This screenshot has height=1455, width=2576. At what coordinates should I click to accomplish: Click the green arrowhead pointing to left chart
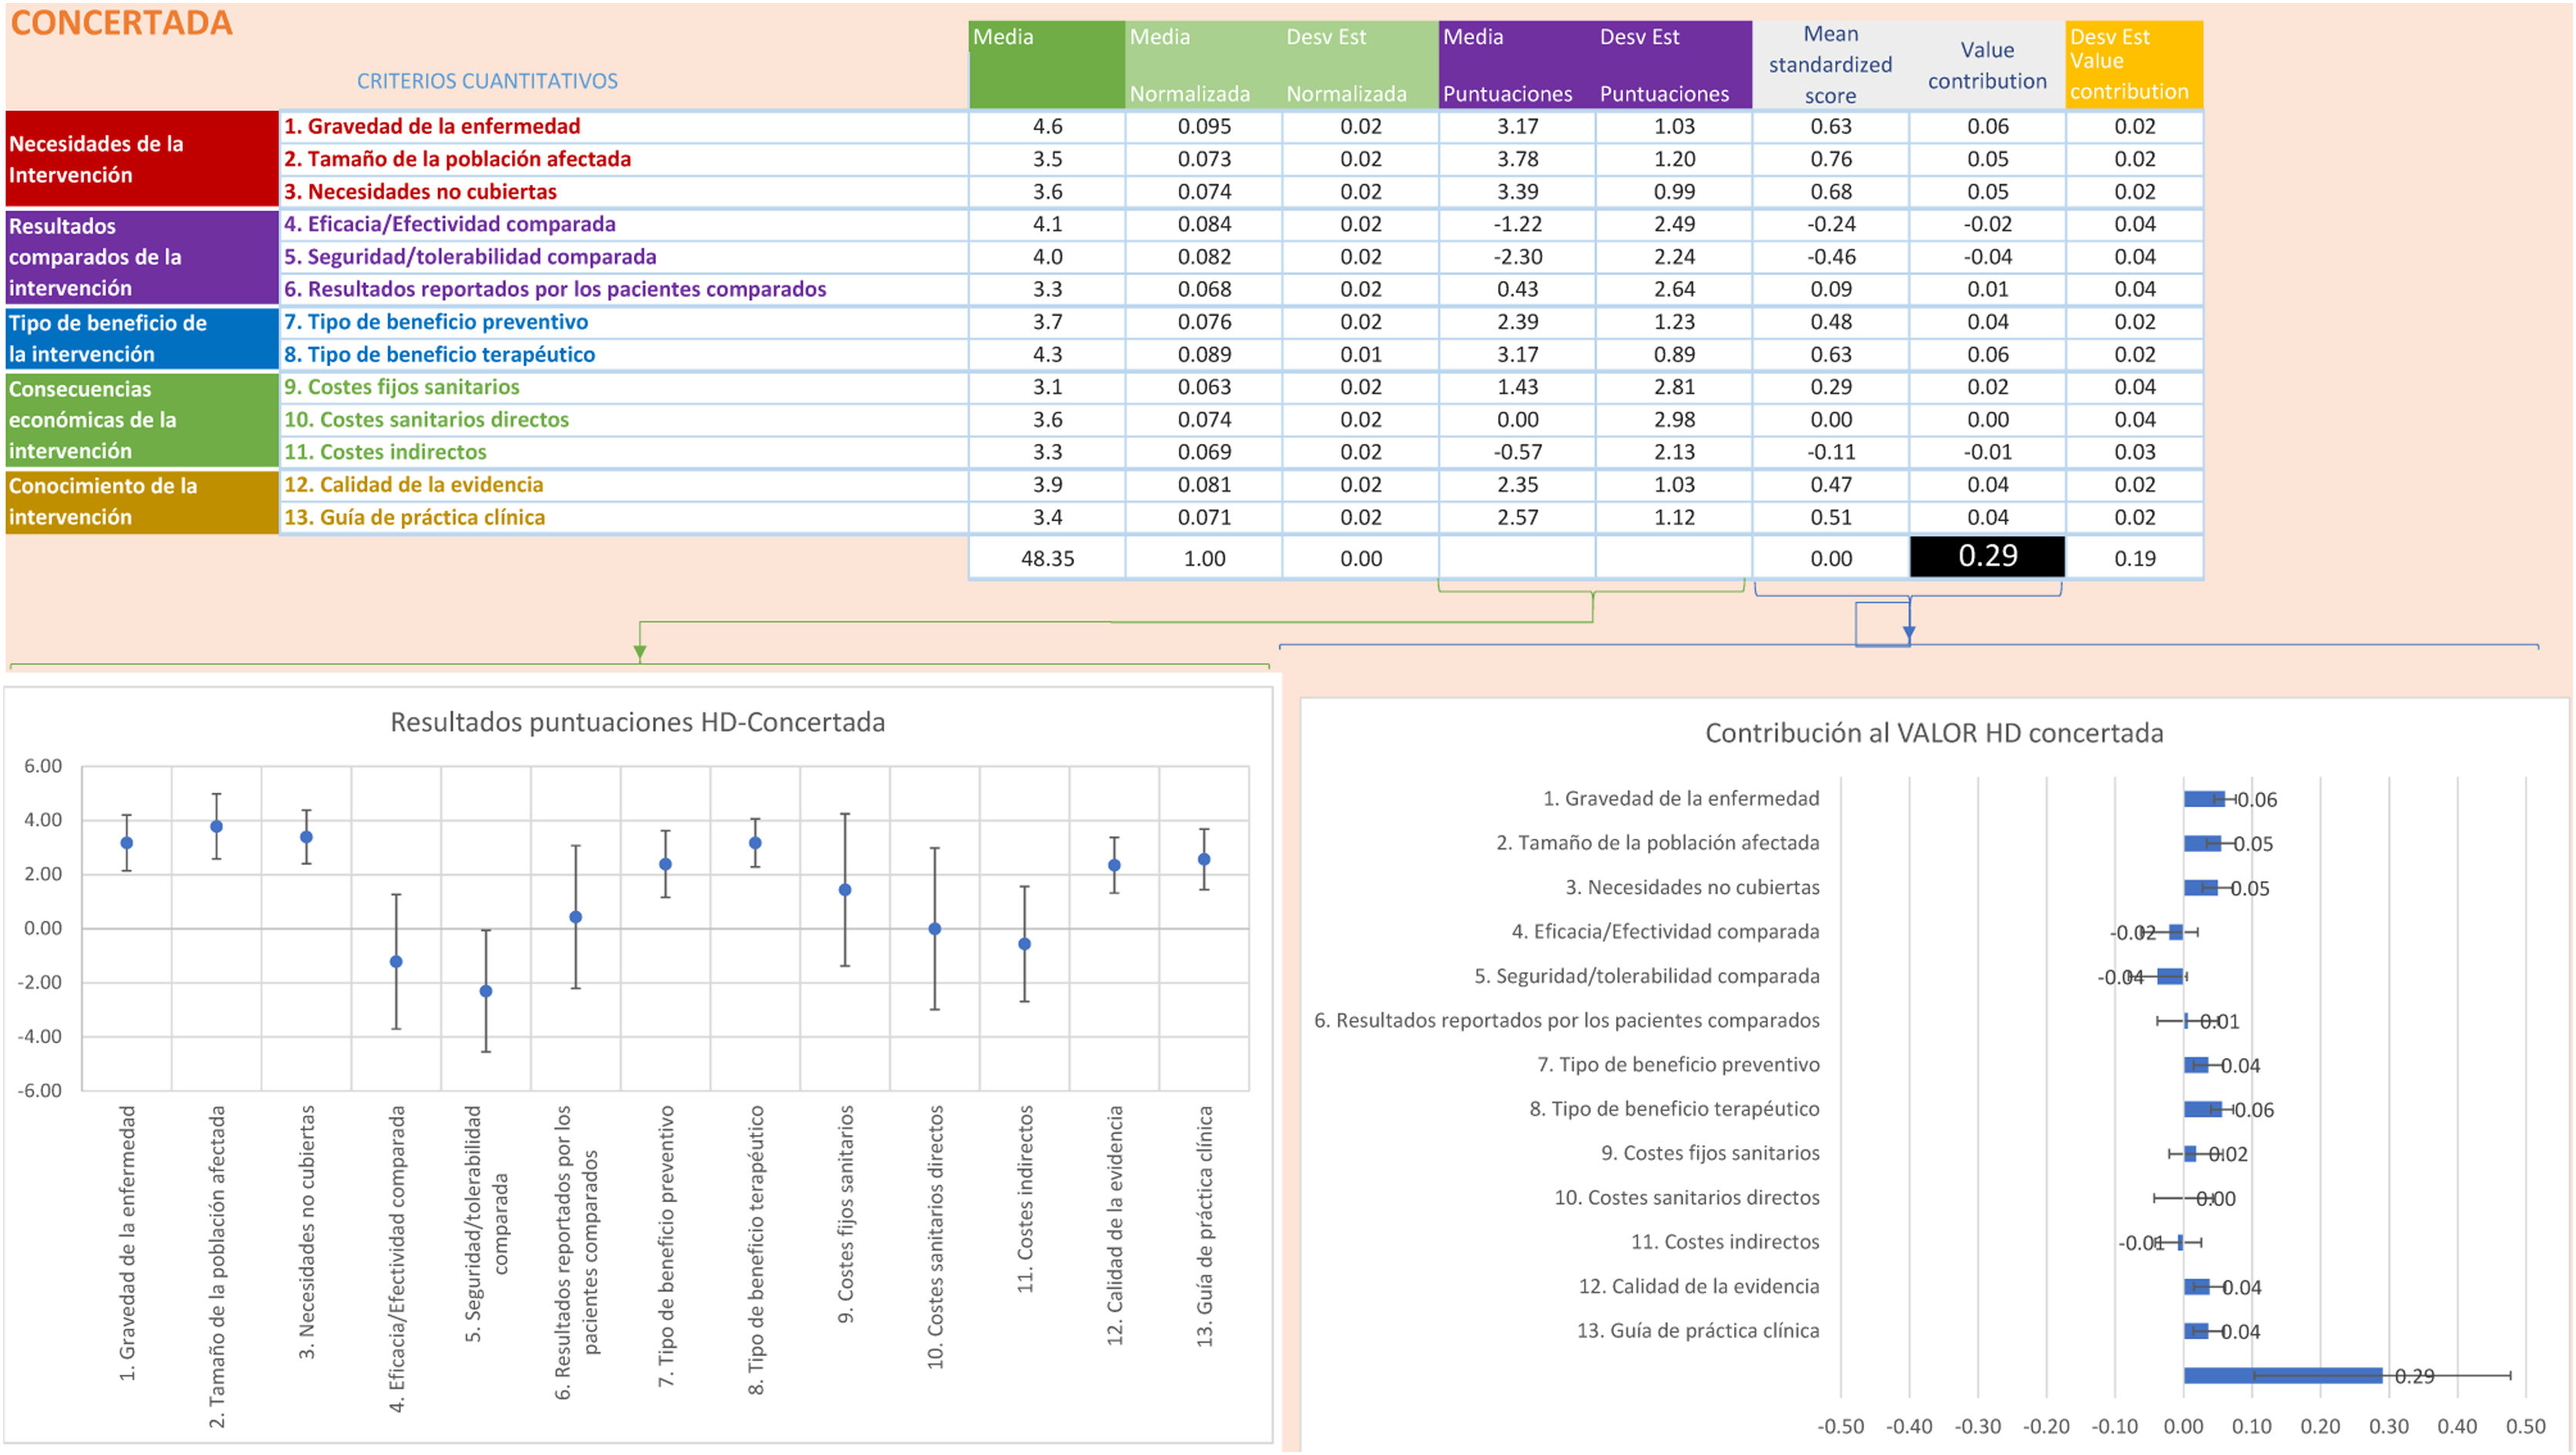tap(640, 652)
